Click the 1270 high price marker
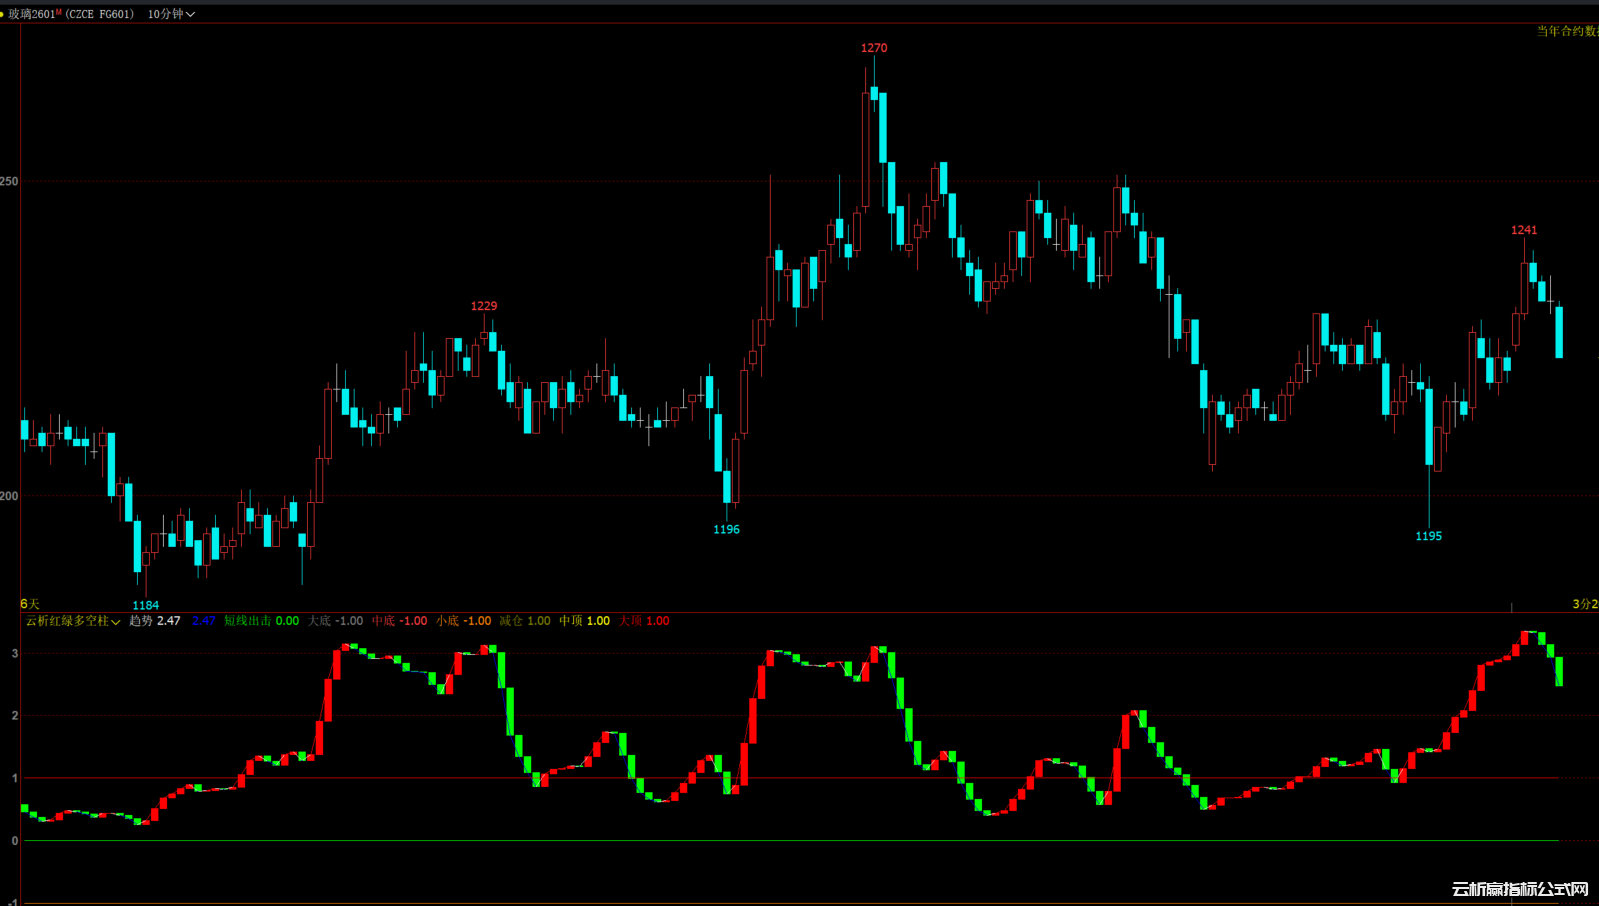Screen dimensions: 1599x906 coord(874,48)
